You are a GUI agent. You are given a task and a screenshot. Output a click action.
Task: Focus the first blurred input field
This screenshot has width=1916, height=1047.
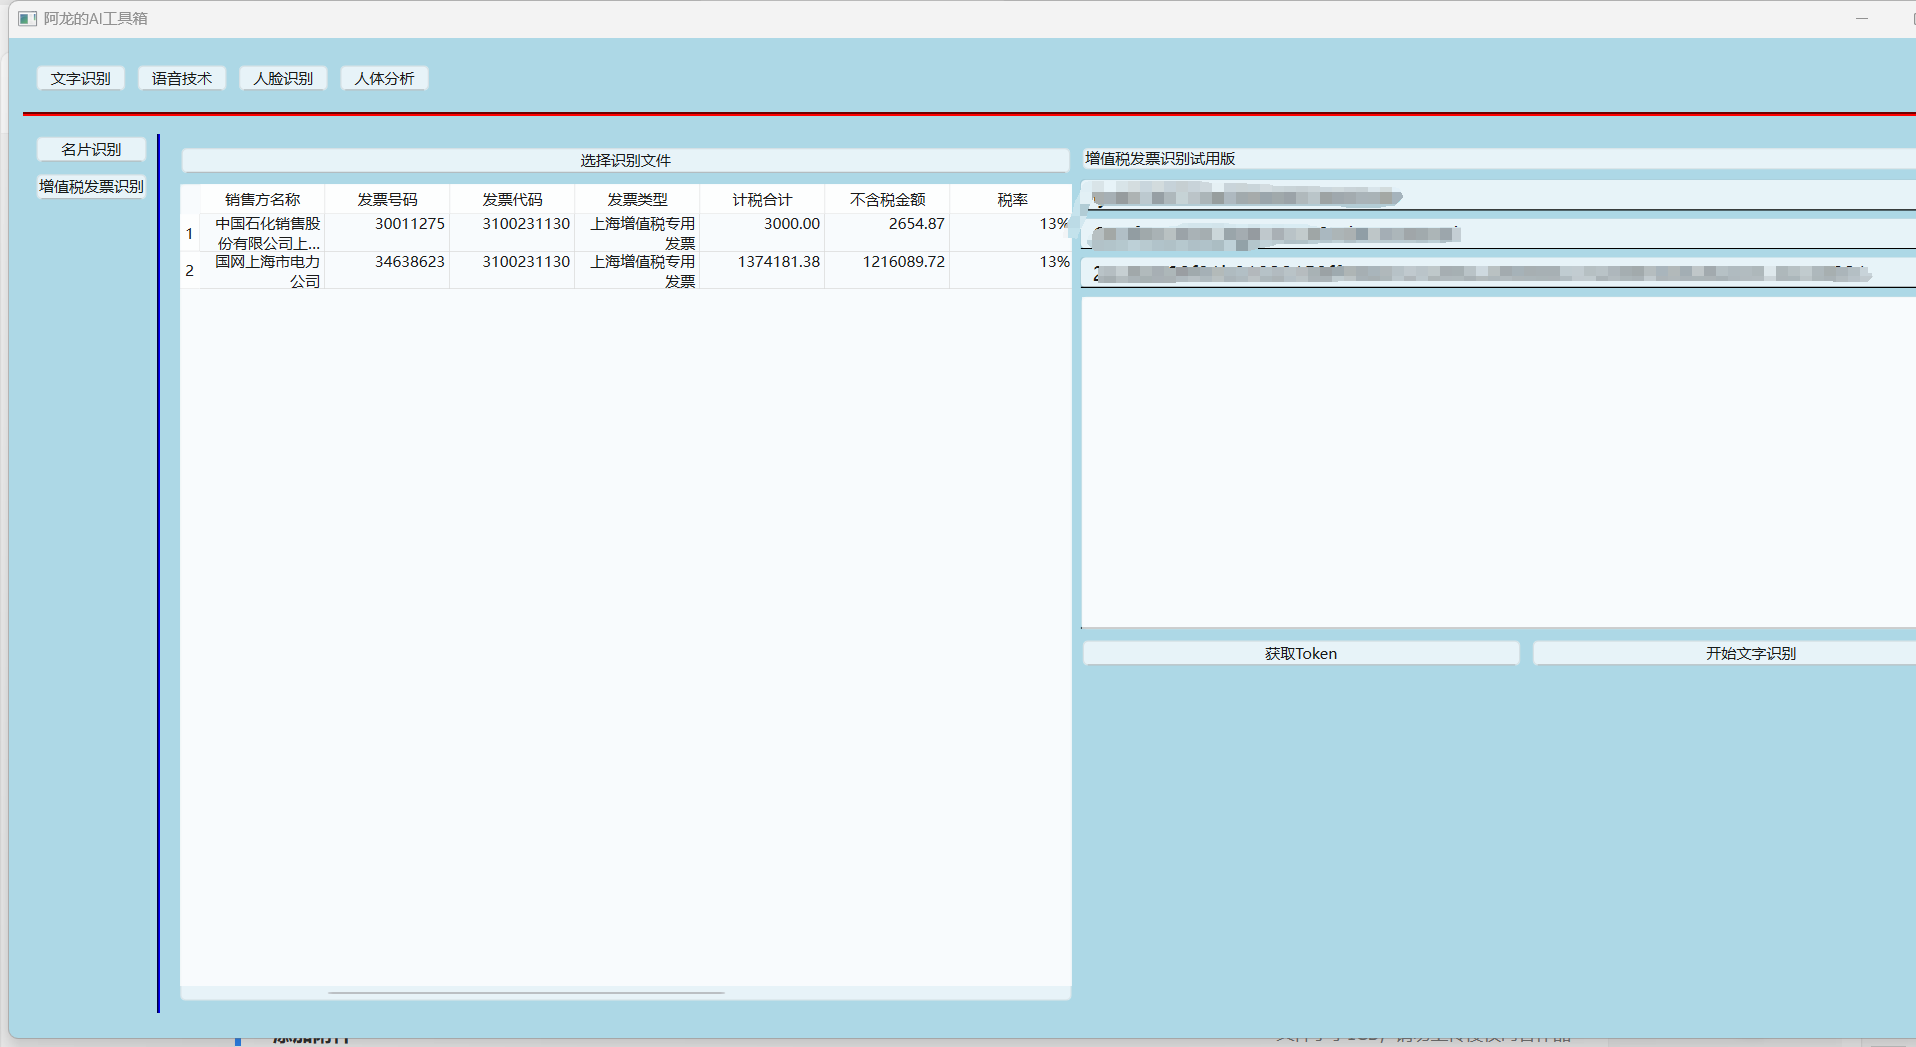click(1498, 196)
